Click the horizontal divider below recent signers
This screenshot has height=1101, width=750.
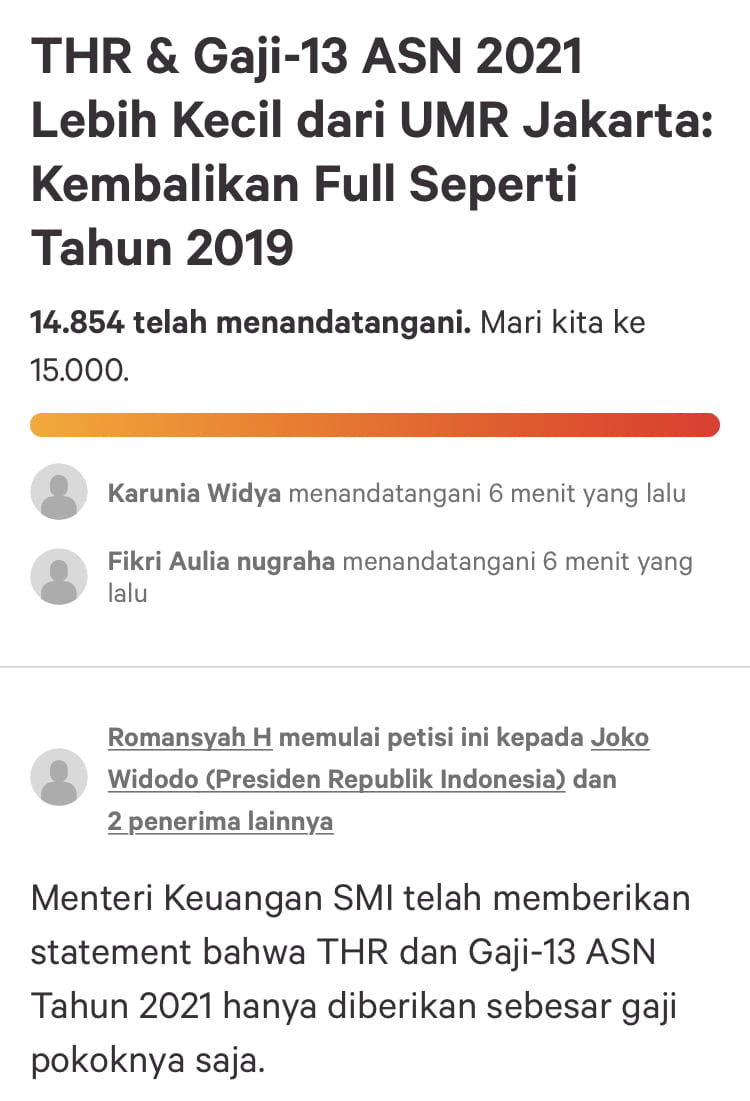(375, 666)
